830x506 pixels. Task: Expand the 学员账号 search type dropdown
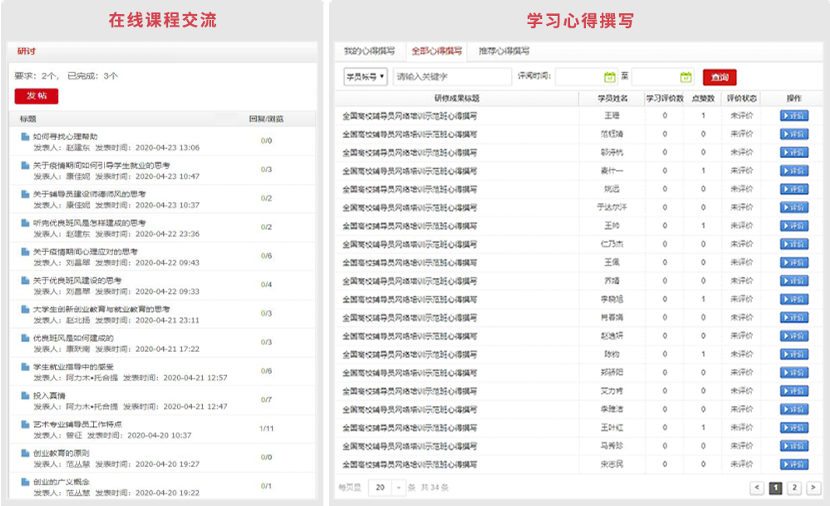click(x=365, y=77)
